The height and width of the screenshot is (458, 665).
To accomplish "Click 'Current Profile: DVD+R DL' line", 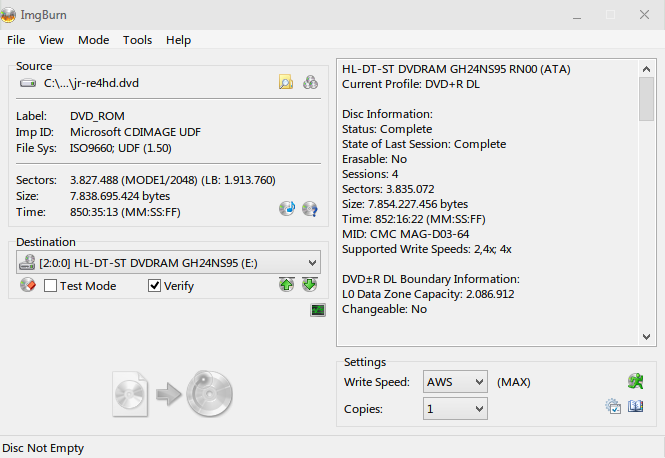I will (411, 84).
